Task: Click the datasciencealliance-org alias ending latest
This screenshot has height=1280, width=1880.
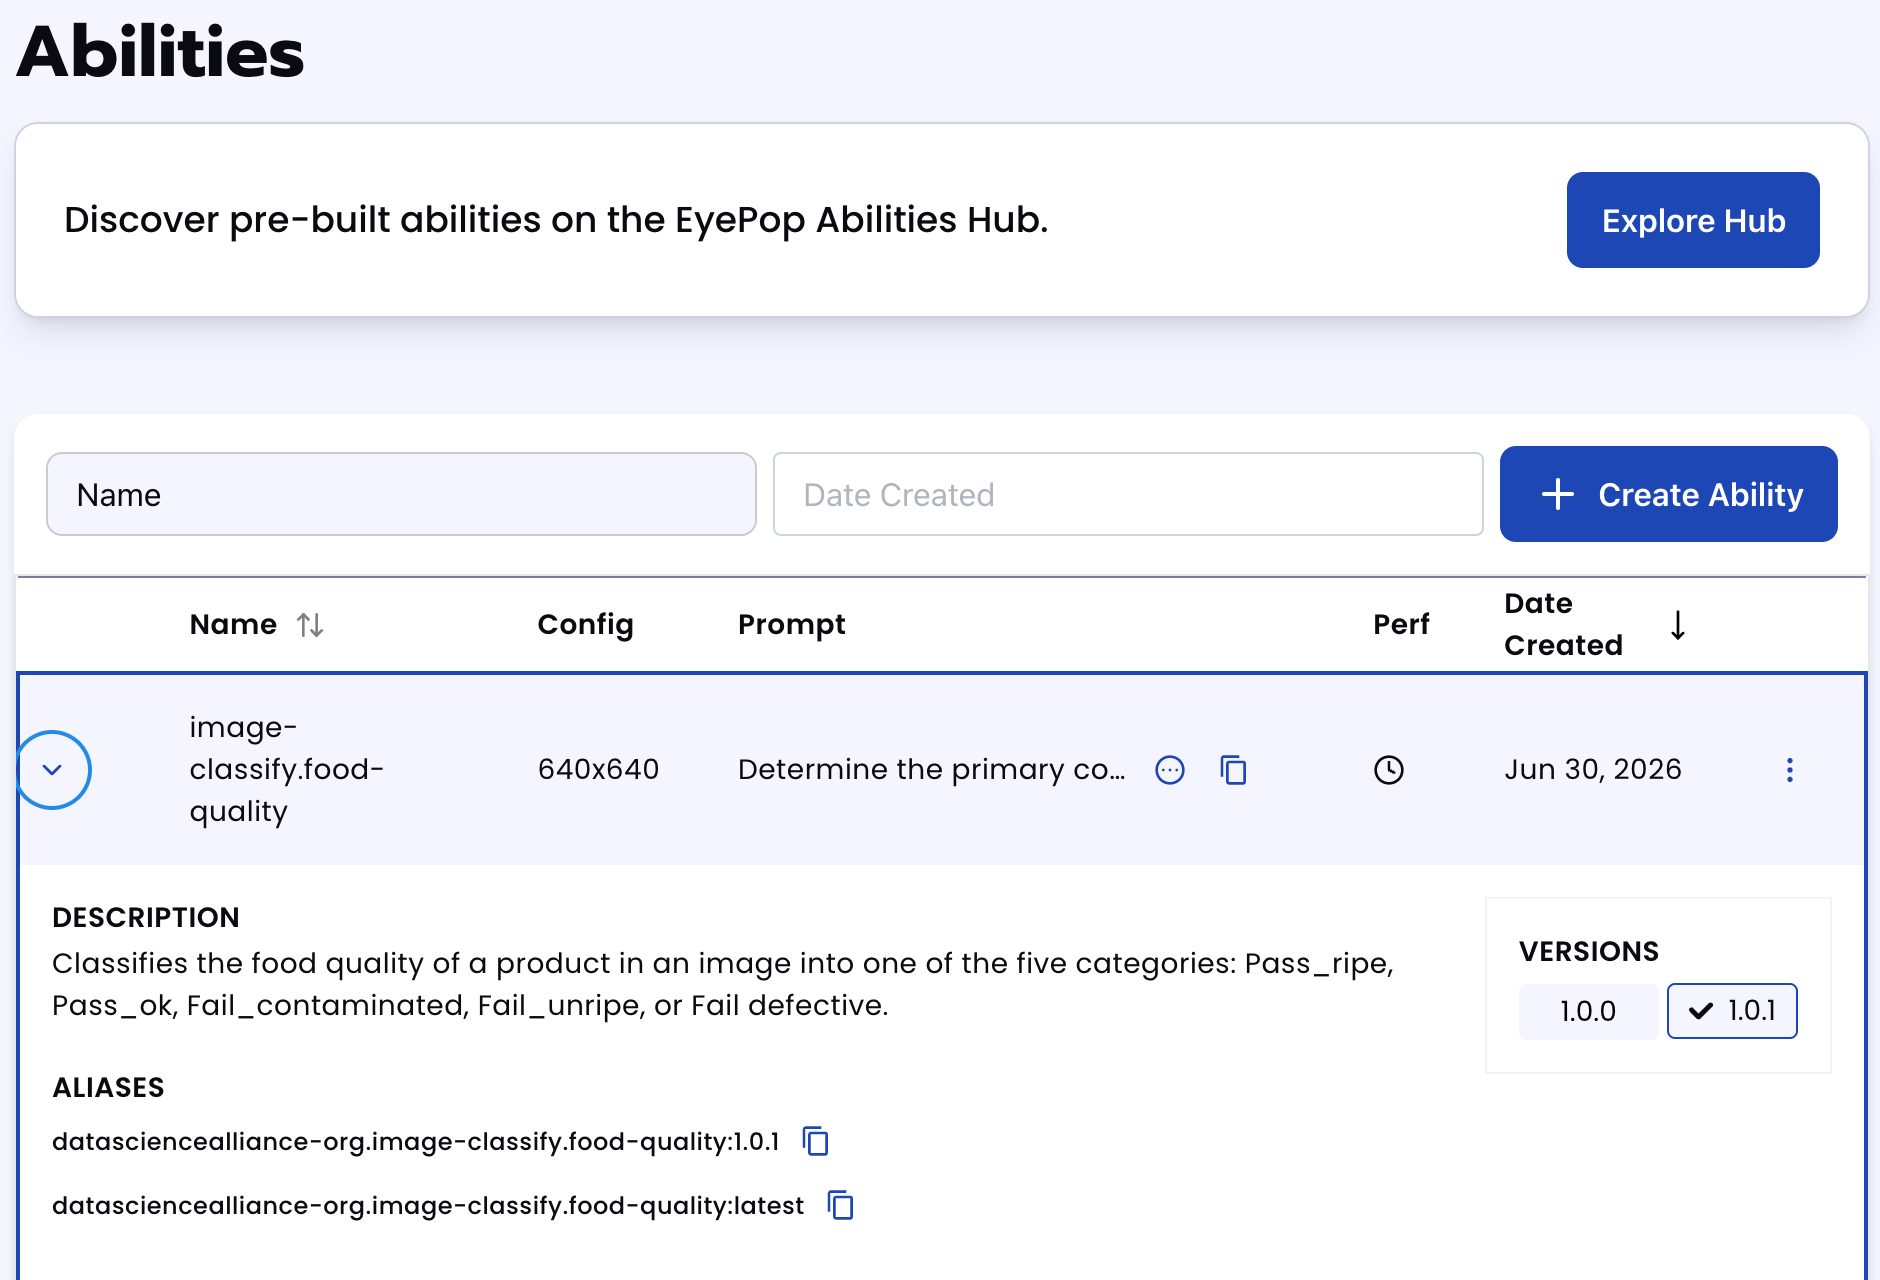Action: point(428,1205)
